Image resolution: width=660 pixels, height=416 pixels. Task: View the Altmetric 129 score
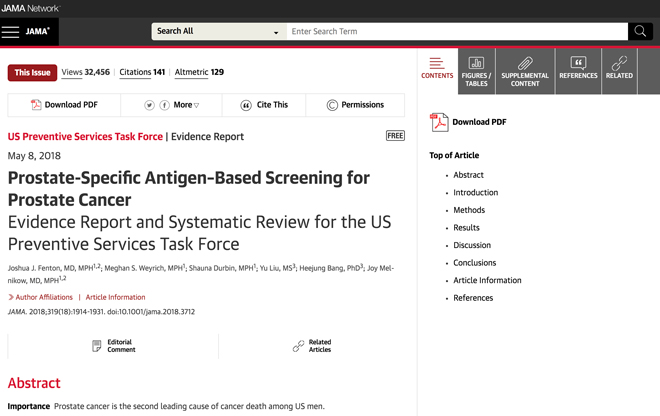tap(199, 72)
